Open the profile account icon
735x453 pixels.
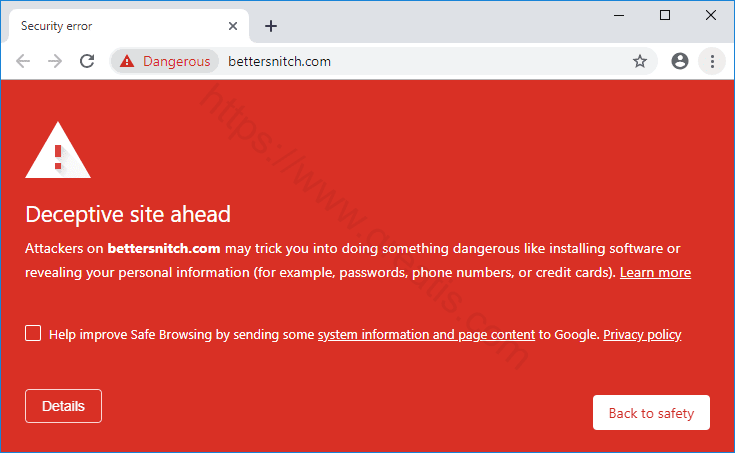click(680, 61)
